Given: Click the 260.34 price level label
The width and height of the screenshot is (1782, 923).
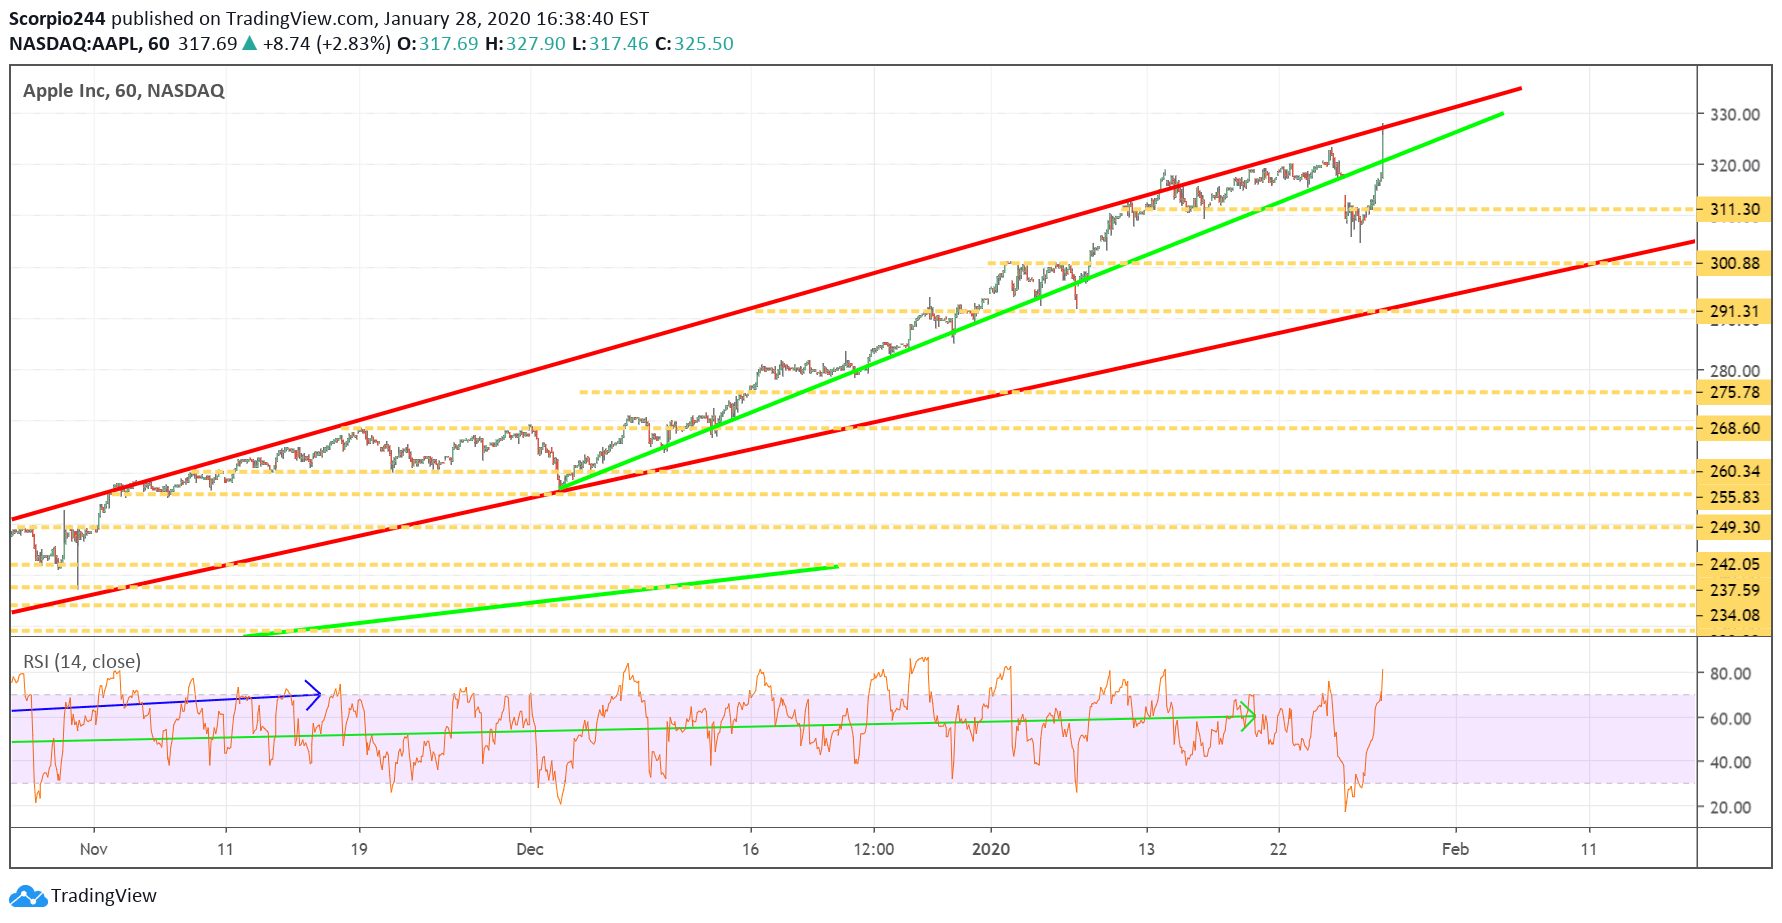Looking at the screenshot, I should pos(1734,472).
